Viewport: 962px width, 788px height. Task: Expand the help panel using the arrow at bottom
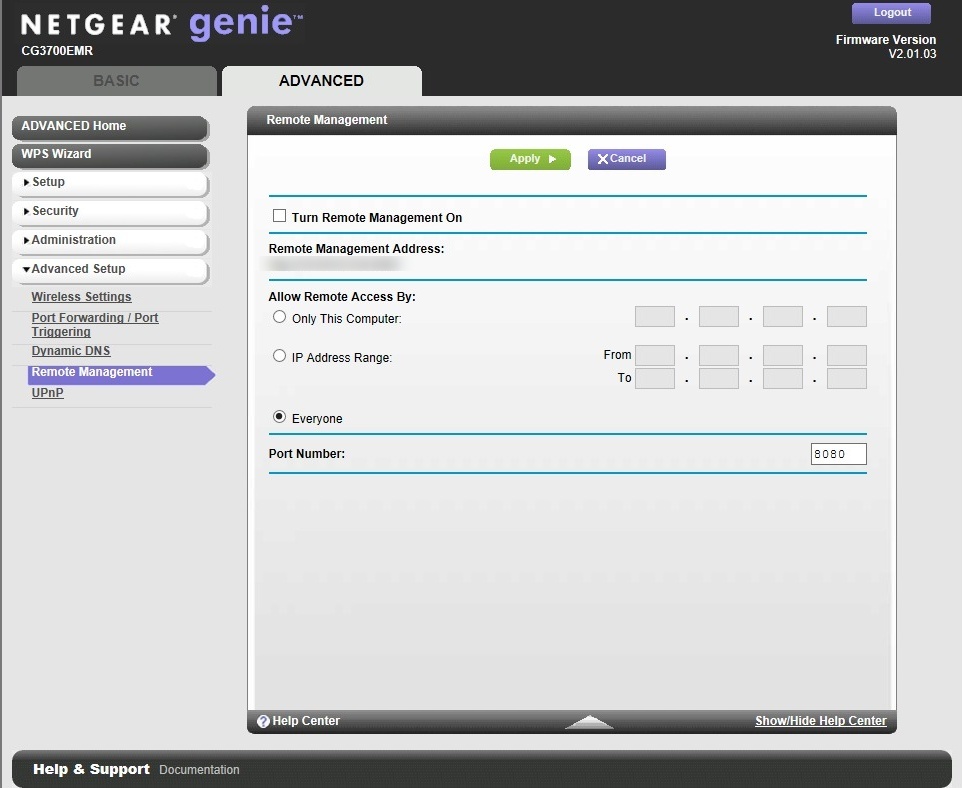(x=589, y=722)
